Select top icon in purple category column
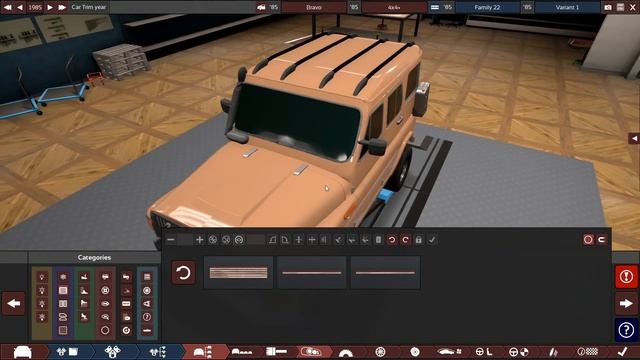The width and height of the screenshot is (640, 360). point(63,277)
